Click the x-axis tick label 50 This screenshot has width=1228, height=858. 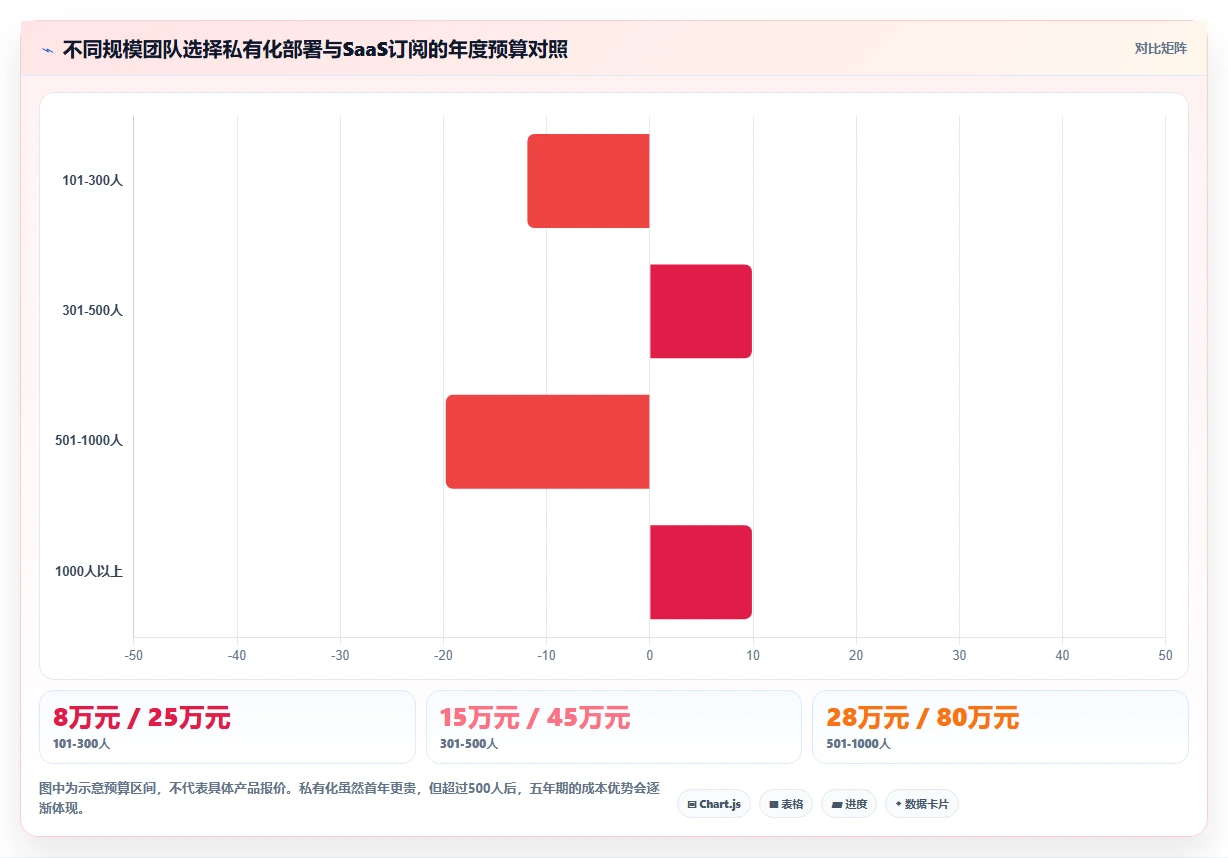point(1165,656)
